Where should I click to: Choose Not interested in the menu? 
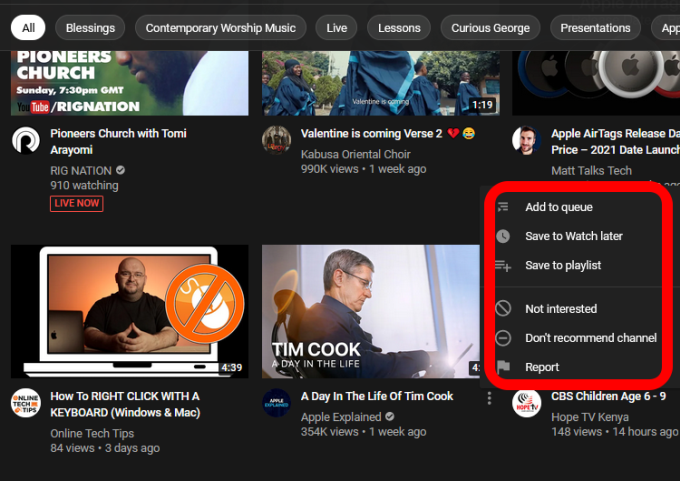pos(560,309)
